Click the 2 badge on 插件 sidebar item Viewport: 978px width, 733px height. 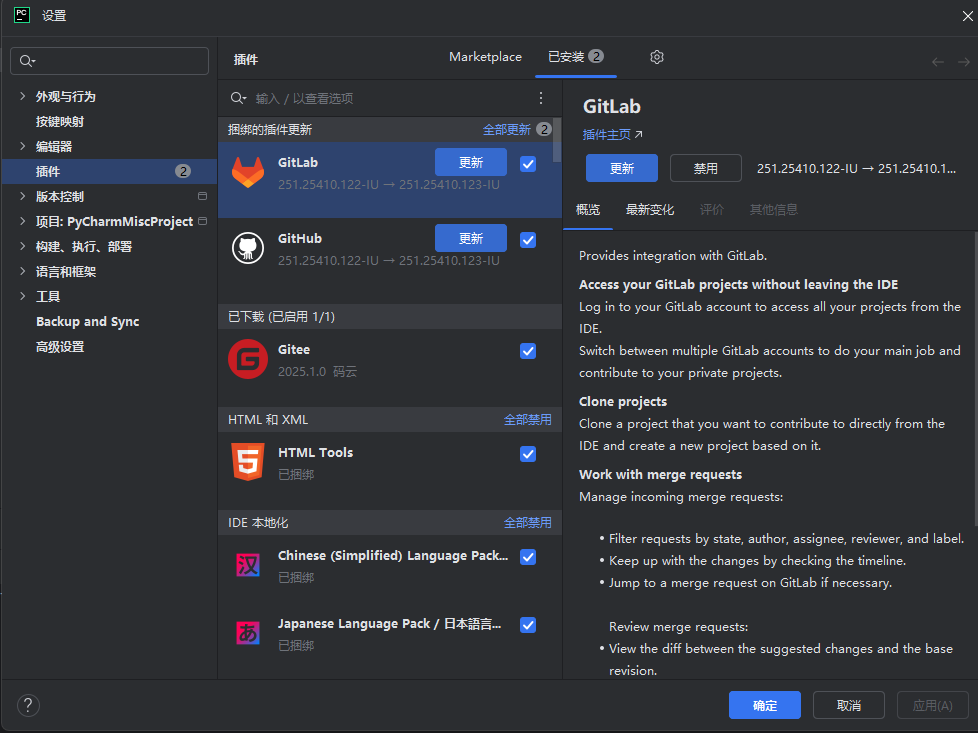(183, 171)
